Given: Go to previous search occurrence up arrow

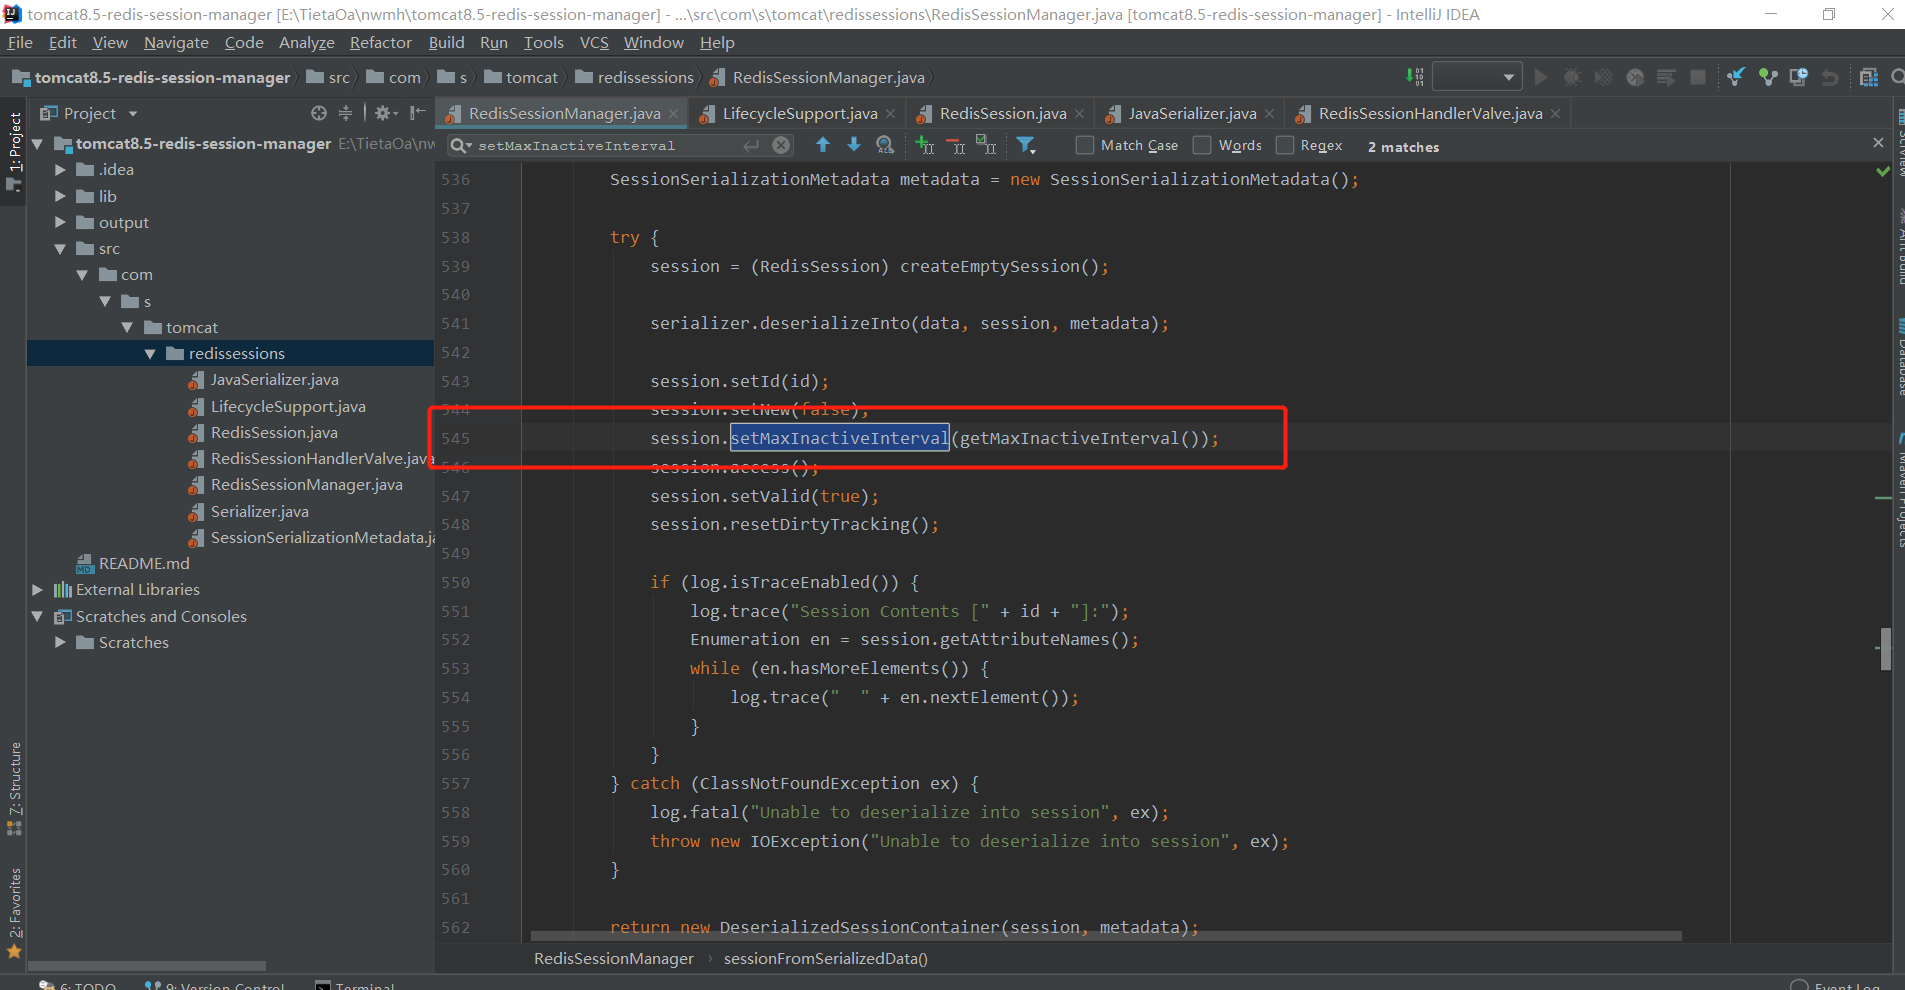Looking at the screenshot, I should [823, 145].
